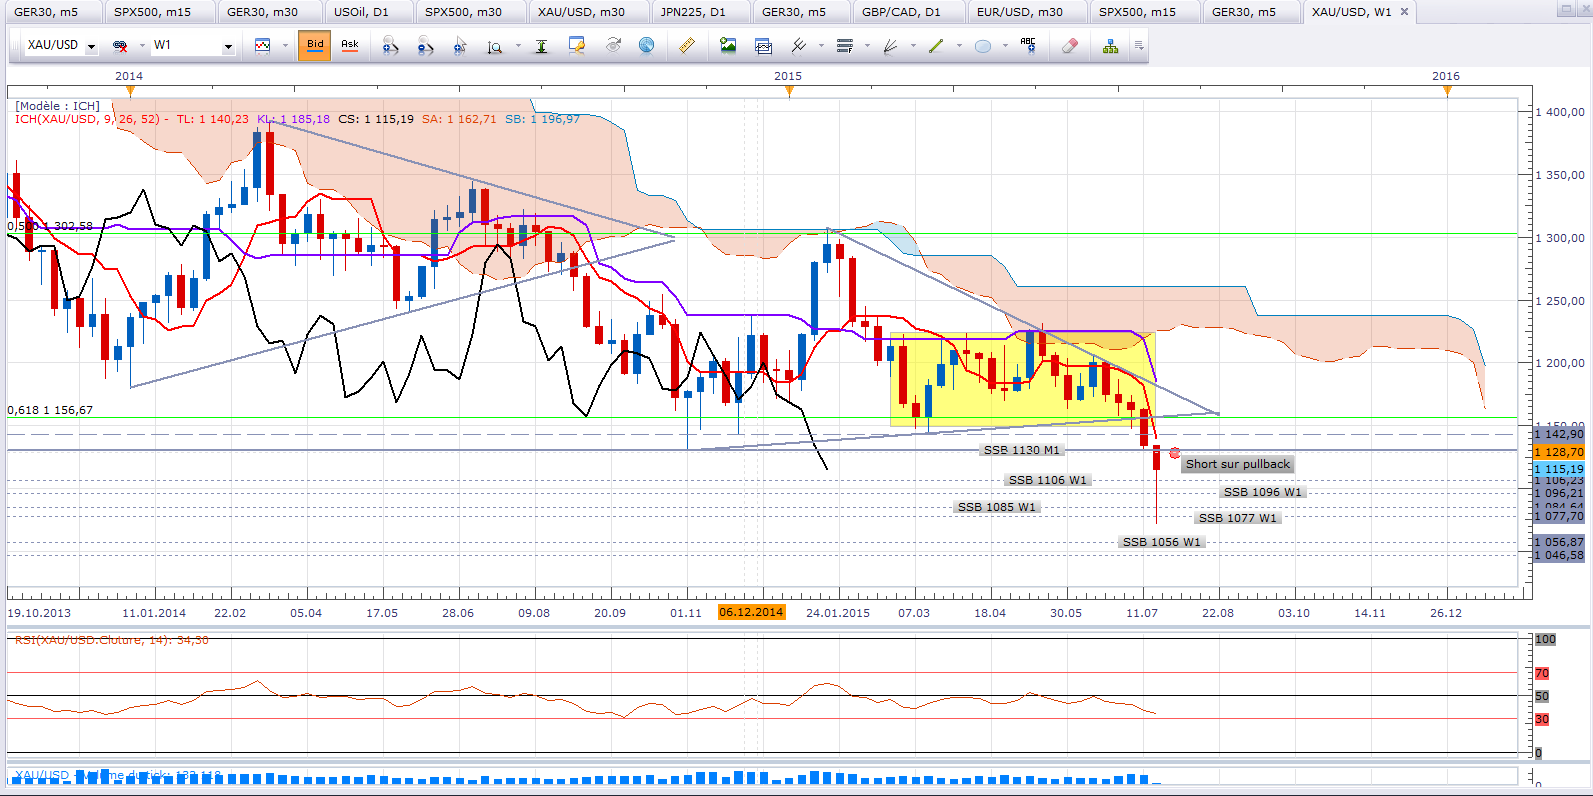
Task: Toggle the Ask price display
Action: click(x=350, y=45)
